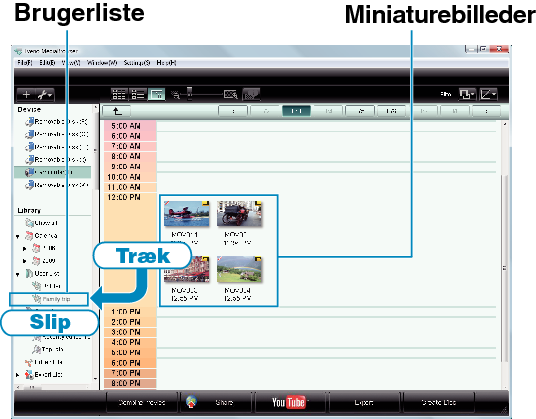Screen dimensions: 536x419
Task: Select the highlighted camcorder device item
Action: tap(53, 172)
